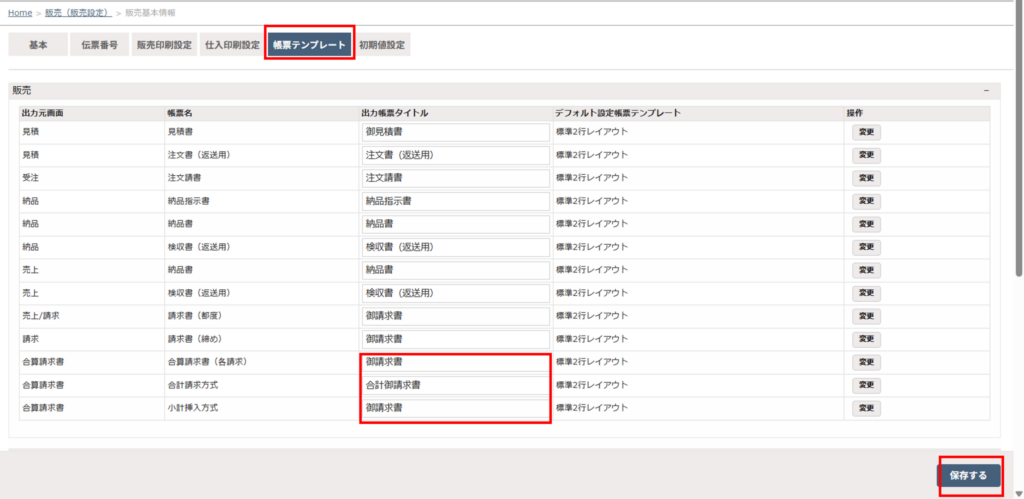The height and width of the screenshot is (499, 1024).
Task: Click 変更 for the 合計請求方式 row
Action: pos(866,385)
